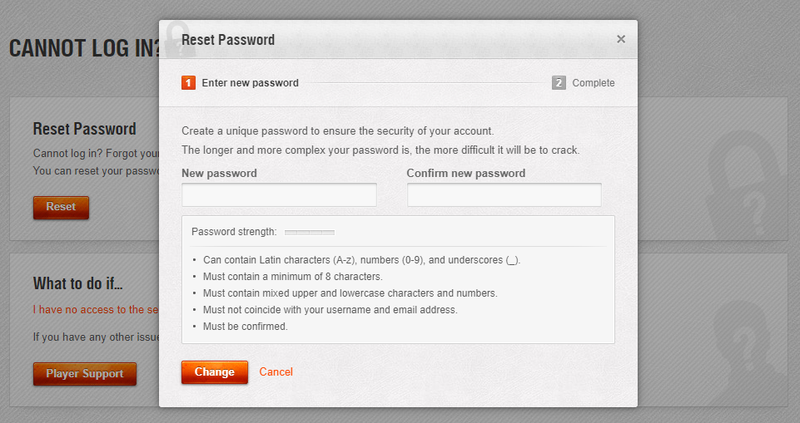Select the 'Complete' step label
800x423 pixels.
[593, 83]
